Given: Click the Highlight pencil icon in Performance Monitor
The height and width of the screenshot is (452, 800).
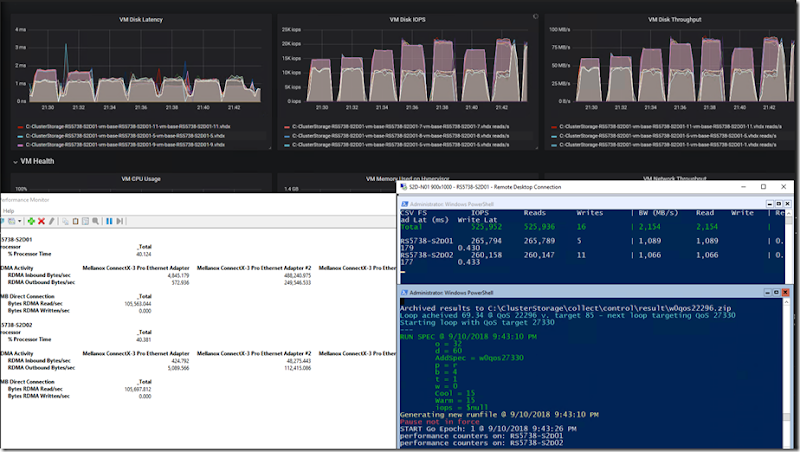Looking at the screenshot, I should [52, 220].
